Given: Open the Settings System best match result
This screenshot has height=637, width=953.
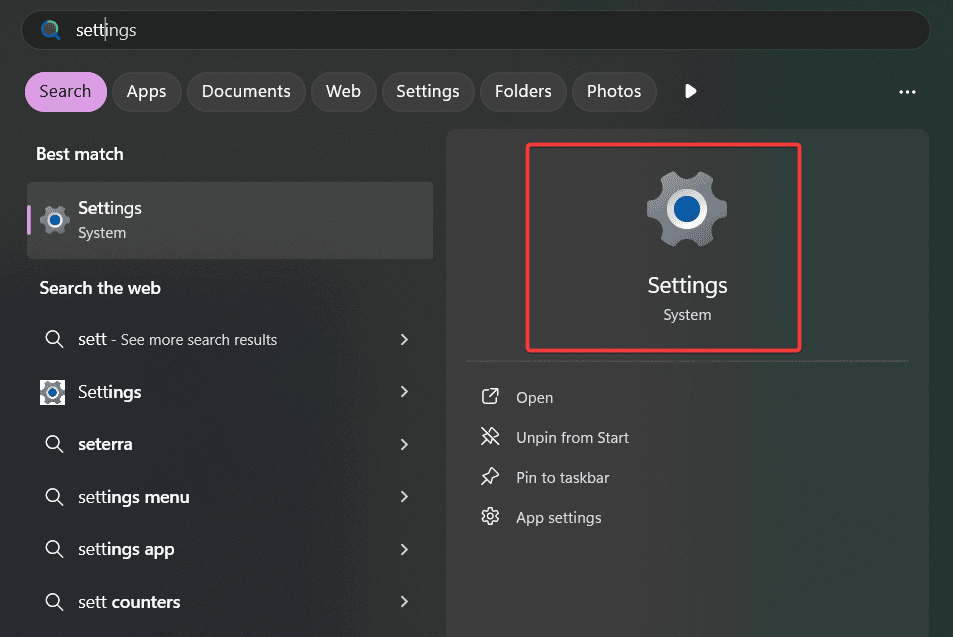Looking at the screenshot, I should pyautogui.click(x=230, y=220).
